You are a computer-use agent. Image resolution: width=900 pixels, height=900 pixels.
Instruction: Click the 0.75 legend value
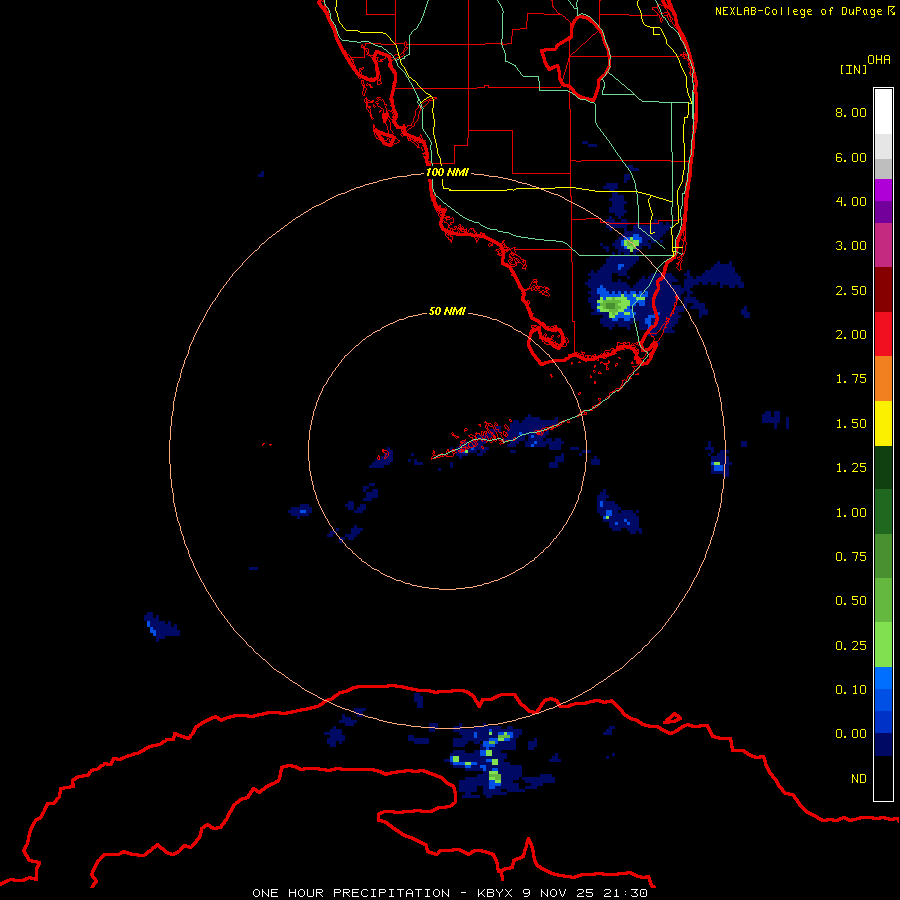click(851, 557)
